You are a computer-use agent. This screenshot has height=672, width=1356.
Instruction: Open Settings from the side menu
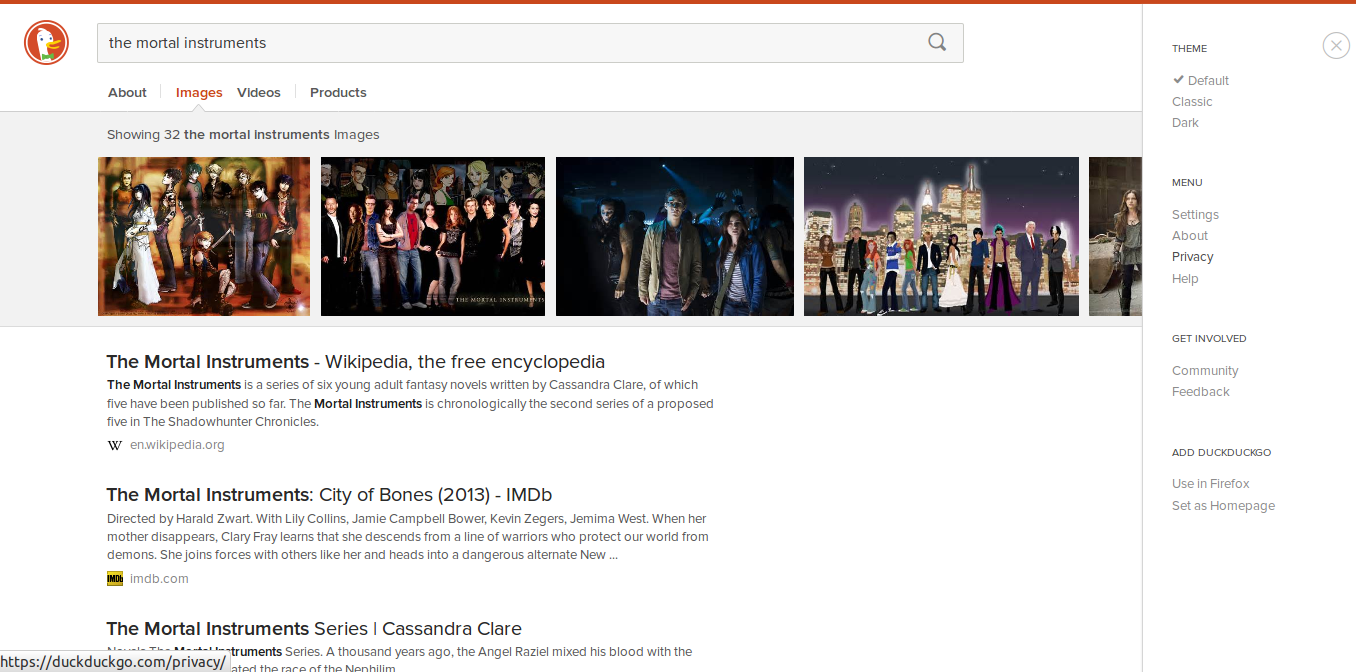coord(1195,214)
